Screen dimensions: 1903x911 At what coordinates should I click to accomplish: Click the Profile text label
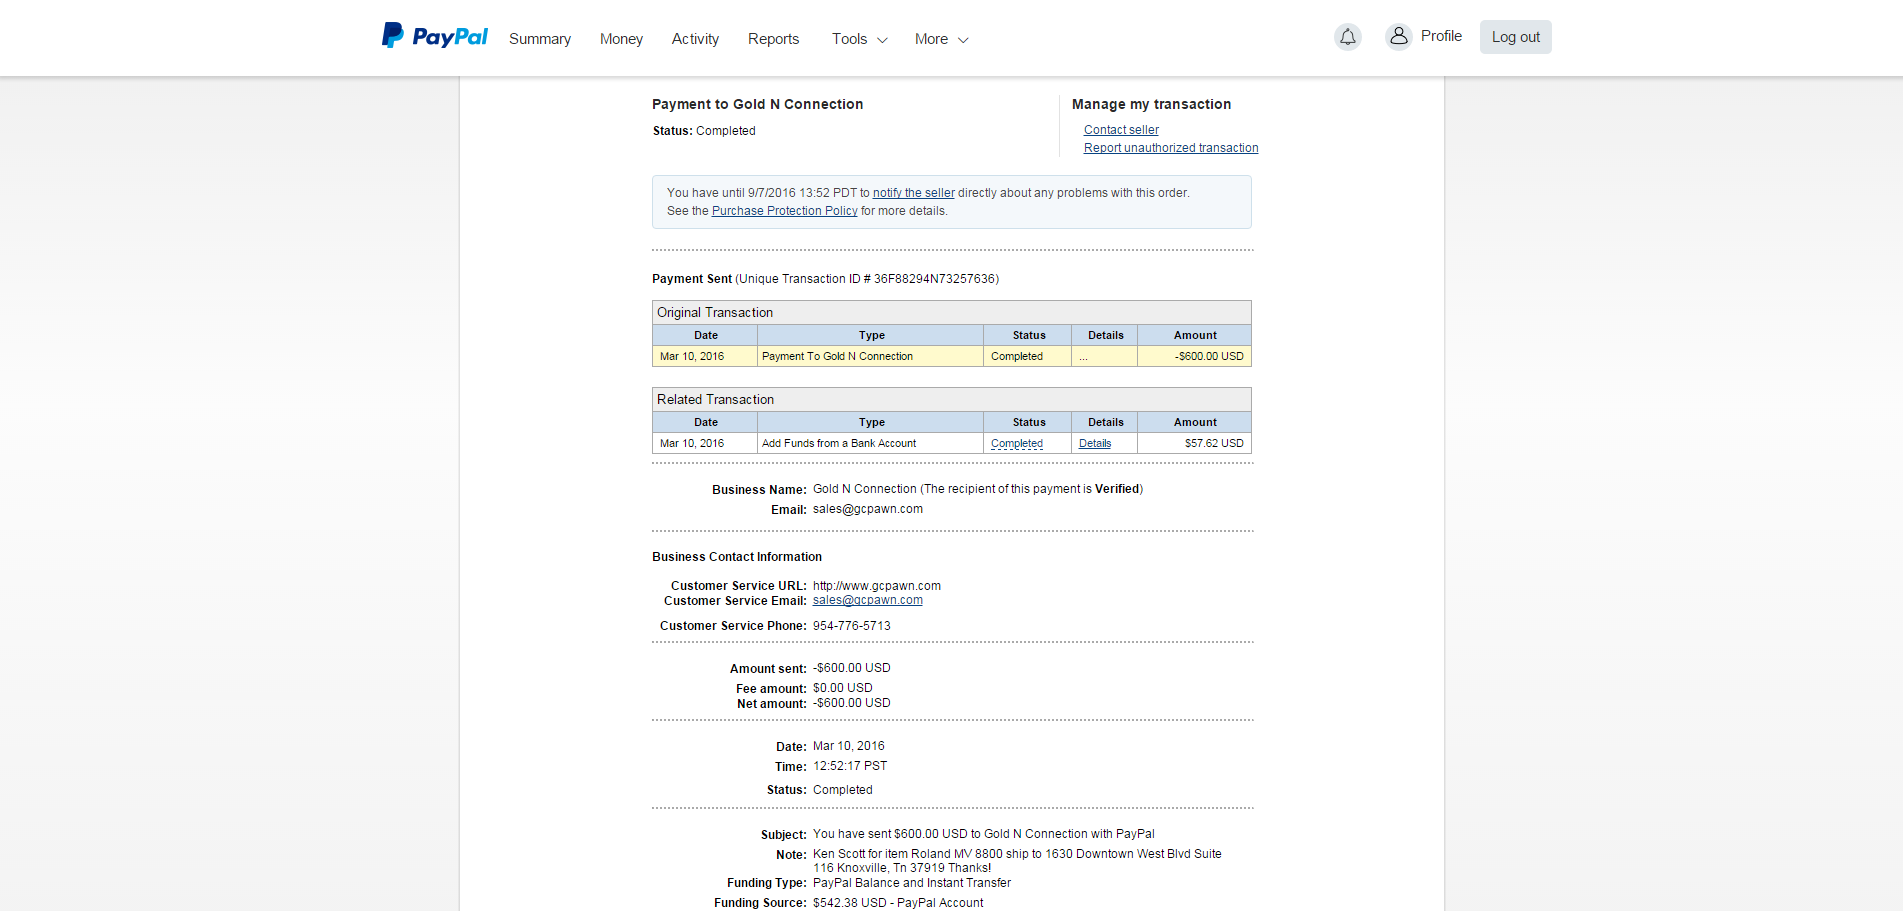tap(1441, 36)
